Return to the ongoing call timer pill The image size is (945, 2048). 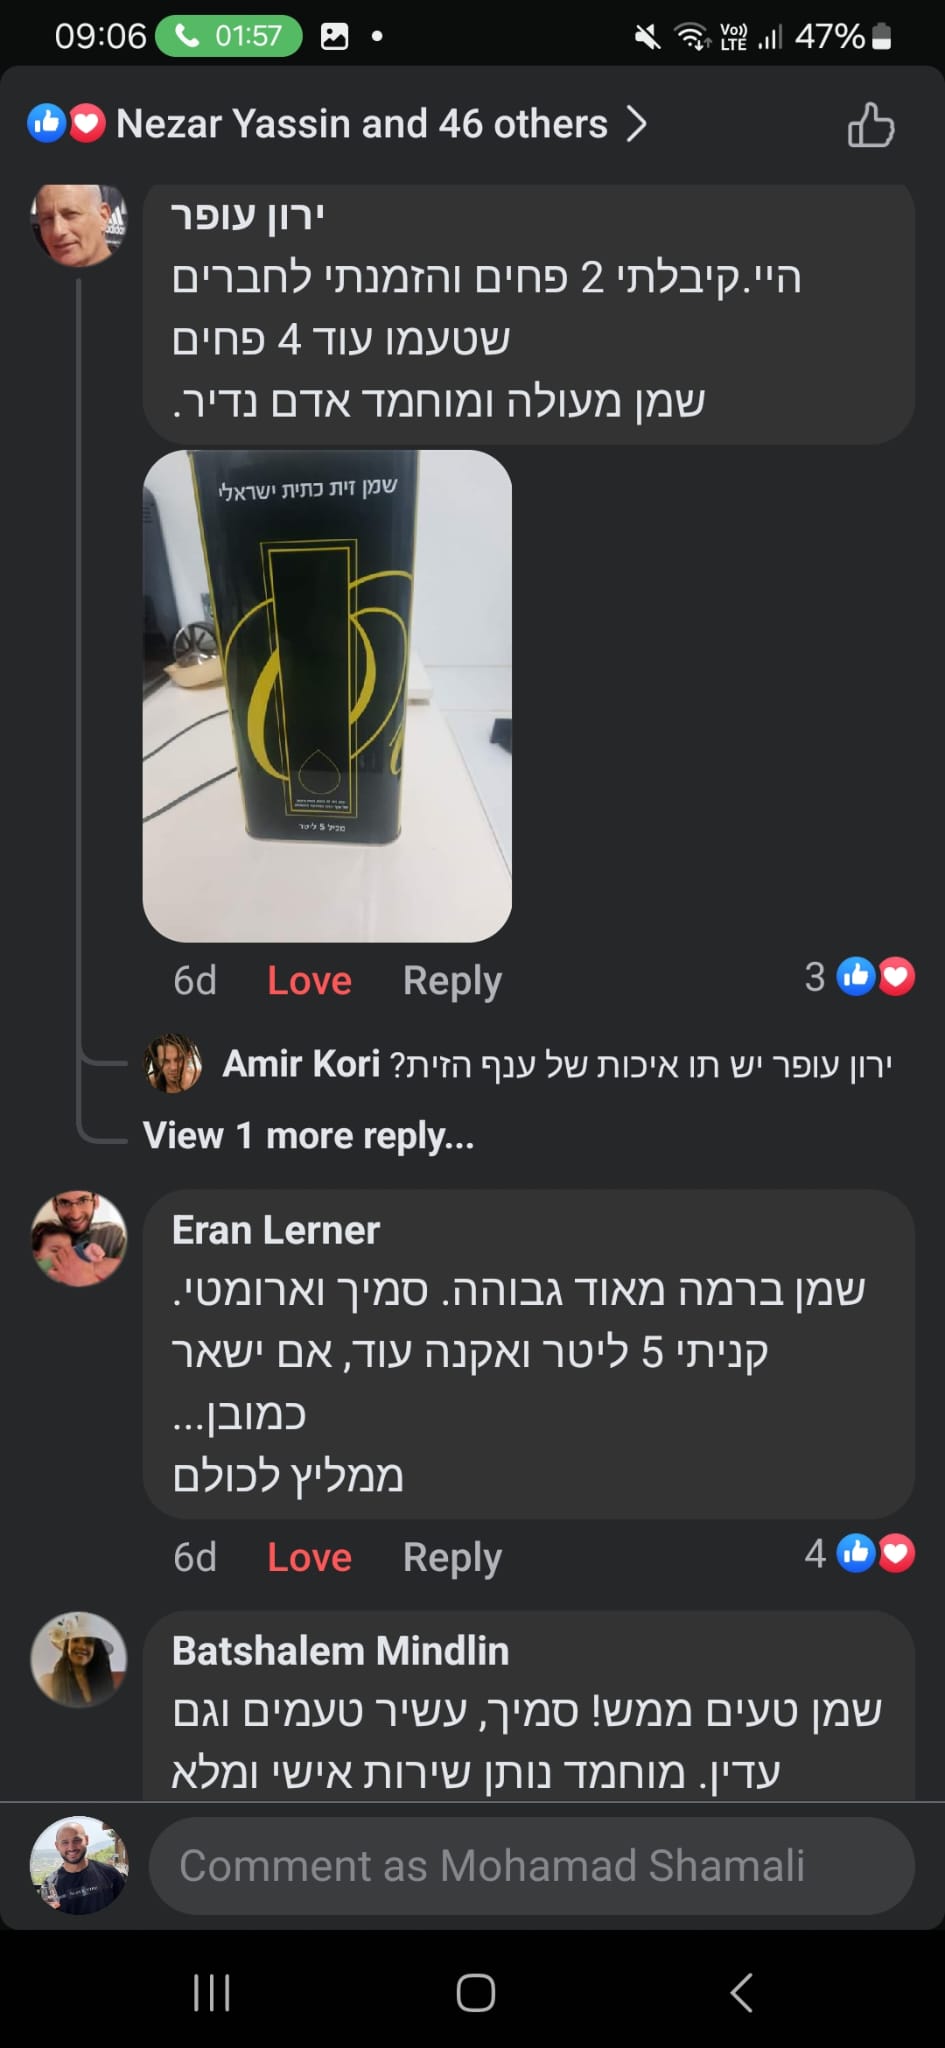tap(229, 36)
